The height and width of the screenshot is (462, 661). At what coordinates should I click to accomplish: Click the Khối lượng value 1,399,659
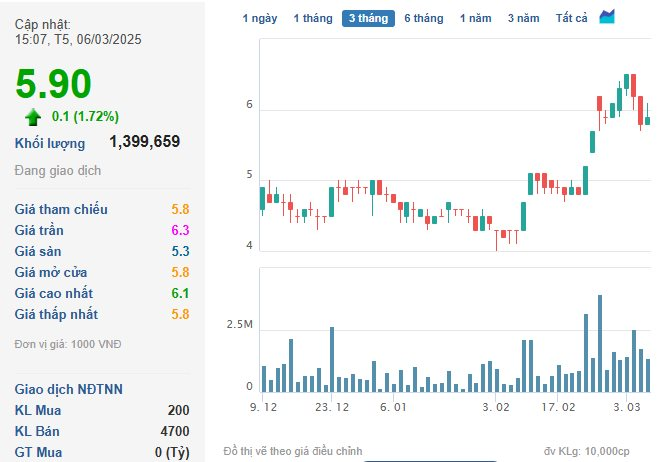[144, 142]
